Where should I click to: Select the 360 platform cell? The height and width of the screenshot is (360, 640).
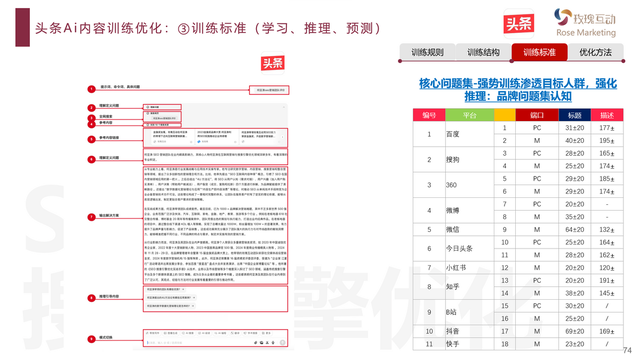(x=469, y=185)
